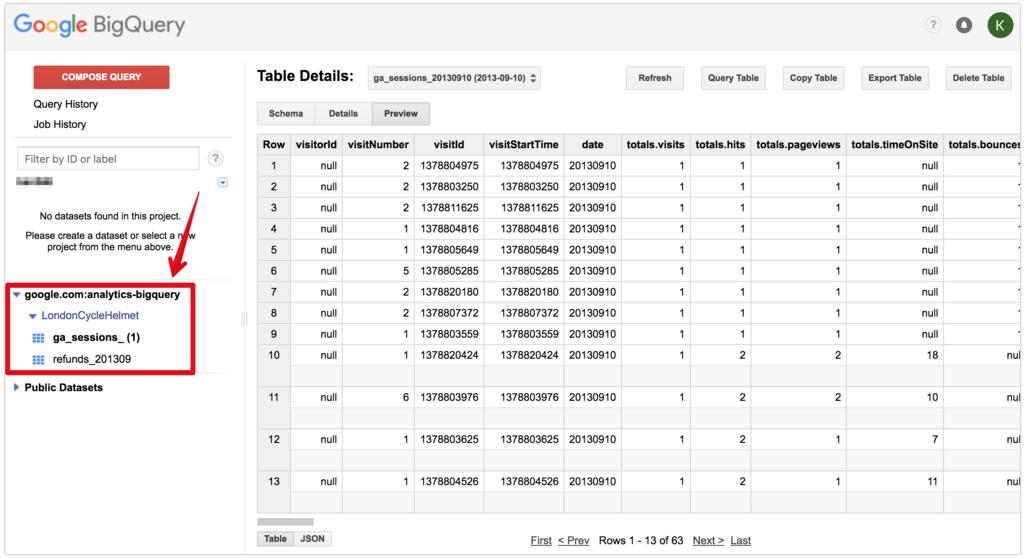Click the LondonCycleHelmet dataset name
The width and height of the screenshot is (1024, 558).
(90, 316)
